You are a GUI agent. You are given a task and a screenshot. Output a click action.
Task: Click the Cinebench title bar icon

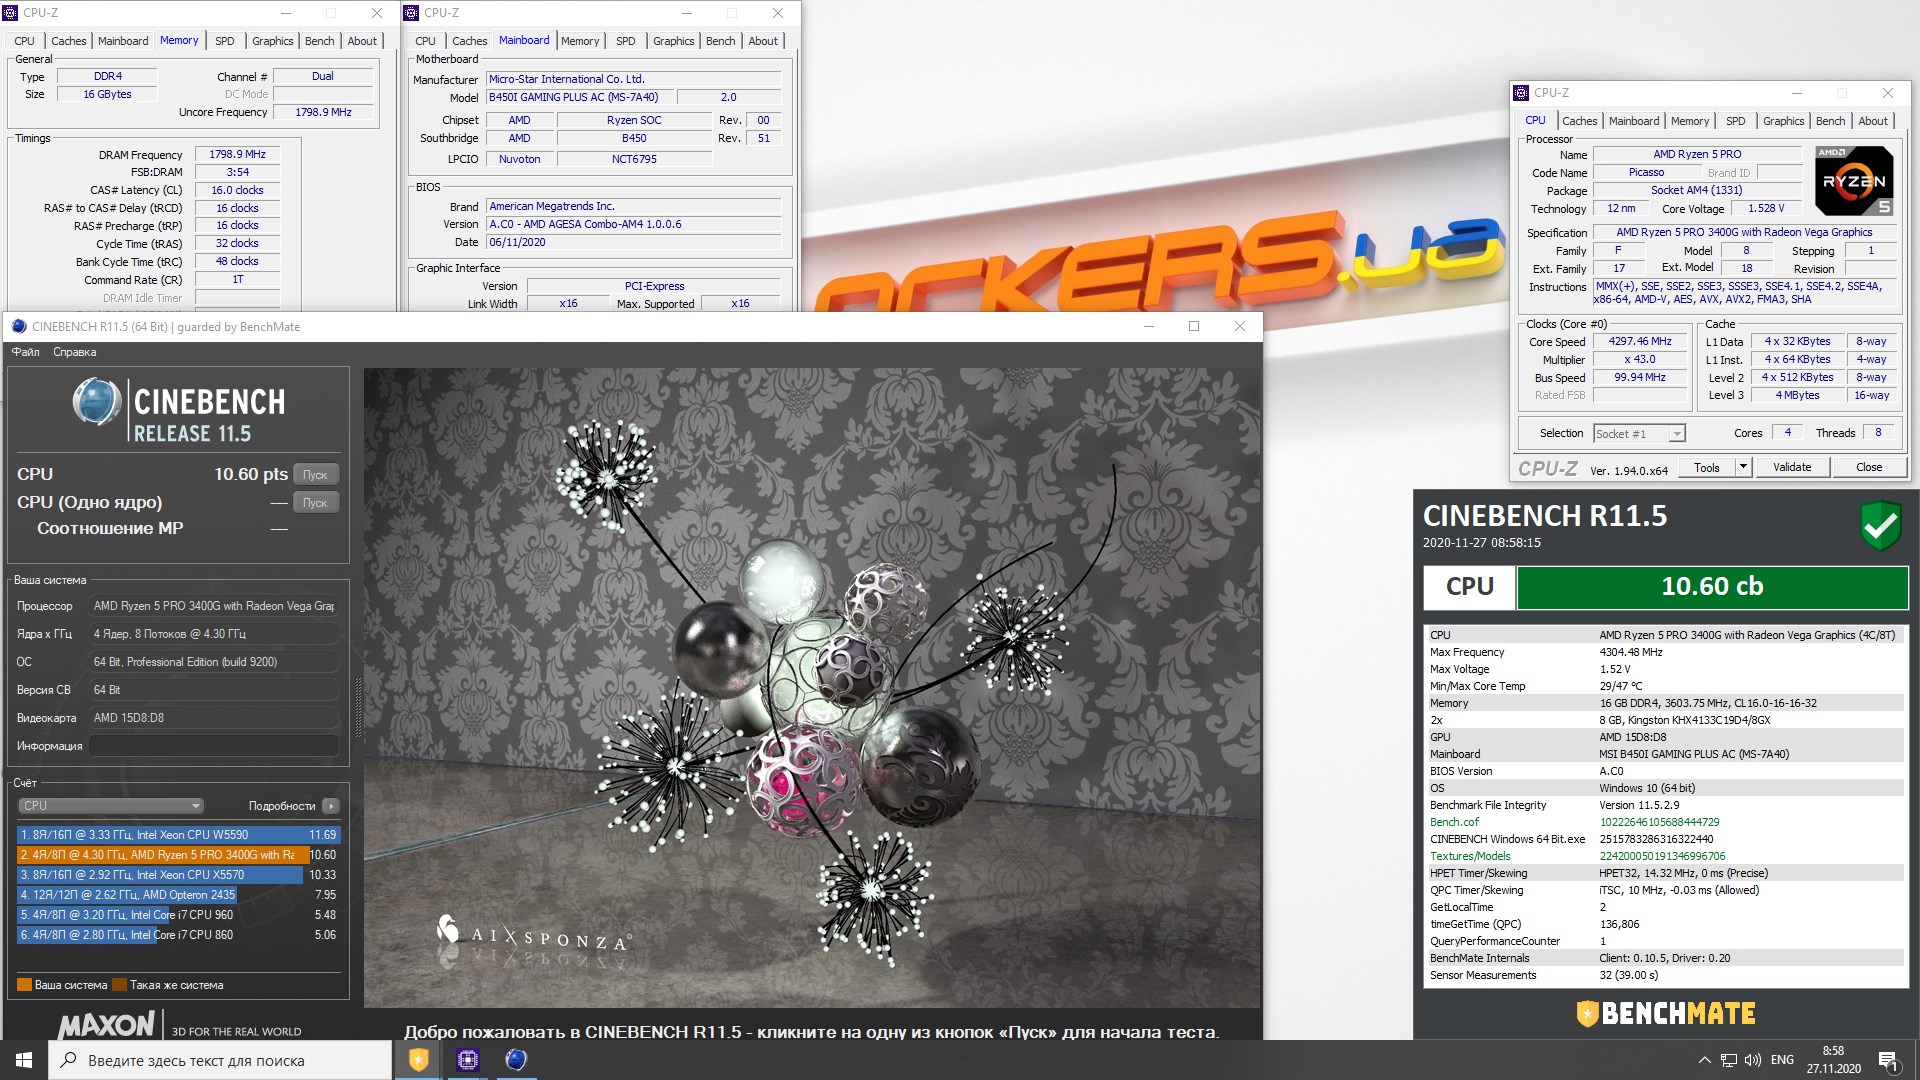pyautogui.click(x=18, y=327)
